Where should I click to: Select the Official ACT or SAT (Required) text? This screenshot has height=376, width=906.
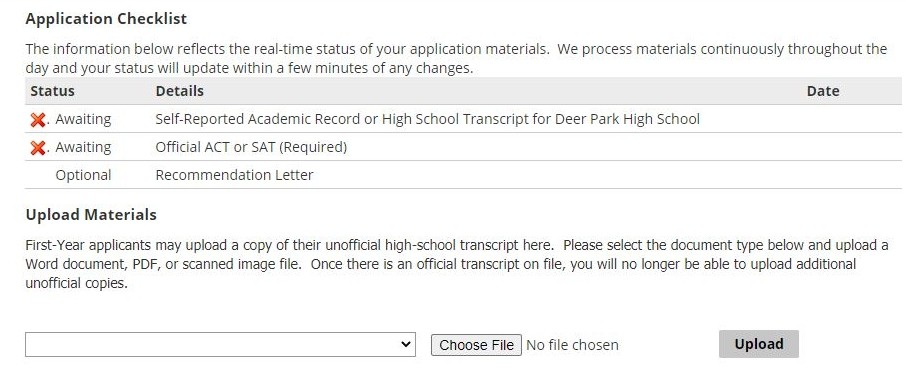(x=251, y=147)
